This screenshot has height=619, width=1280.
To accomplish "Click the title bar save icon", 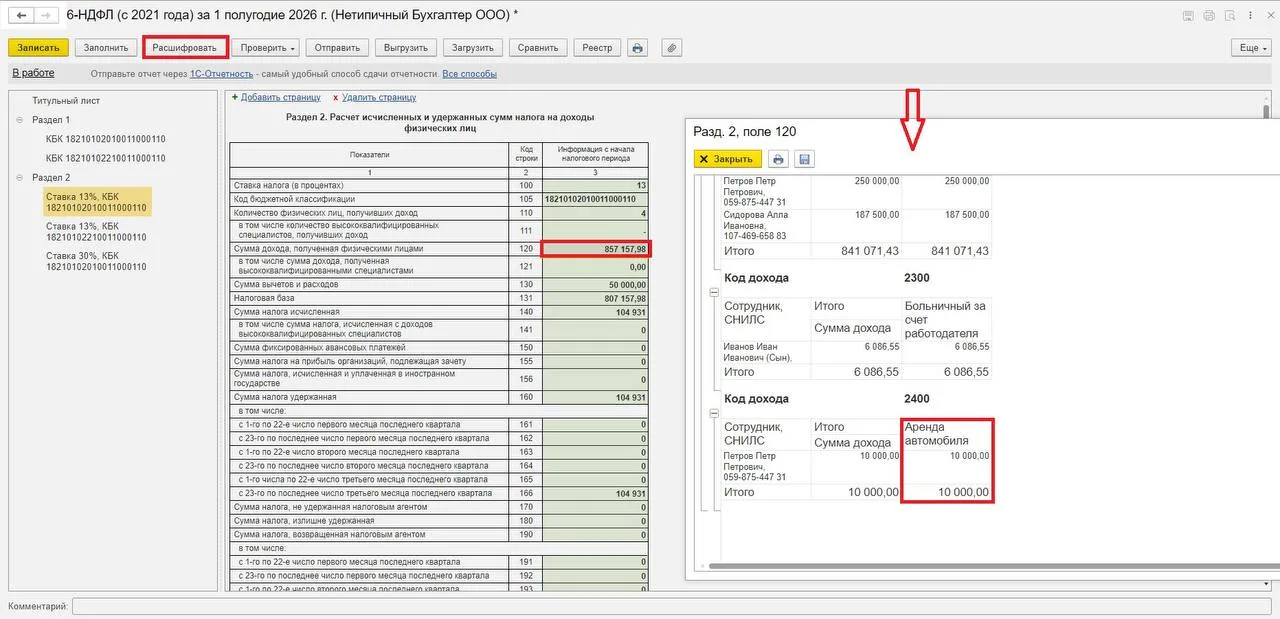I will point(1187,16).
